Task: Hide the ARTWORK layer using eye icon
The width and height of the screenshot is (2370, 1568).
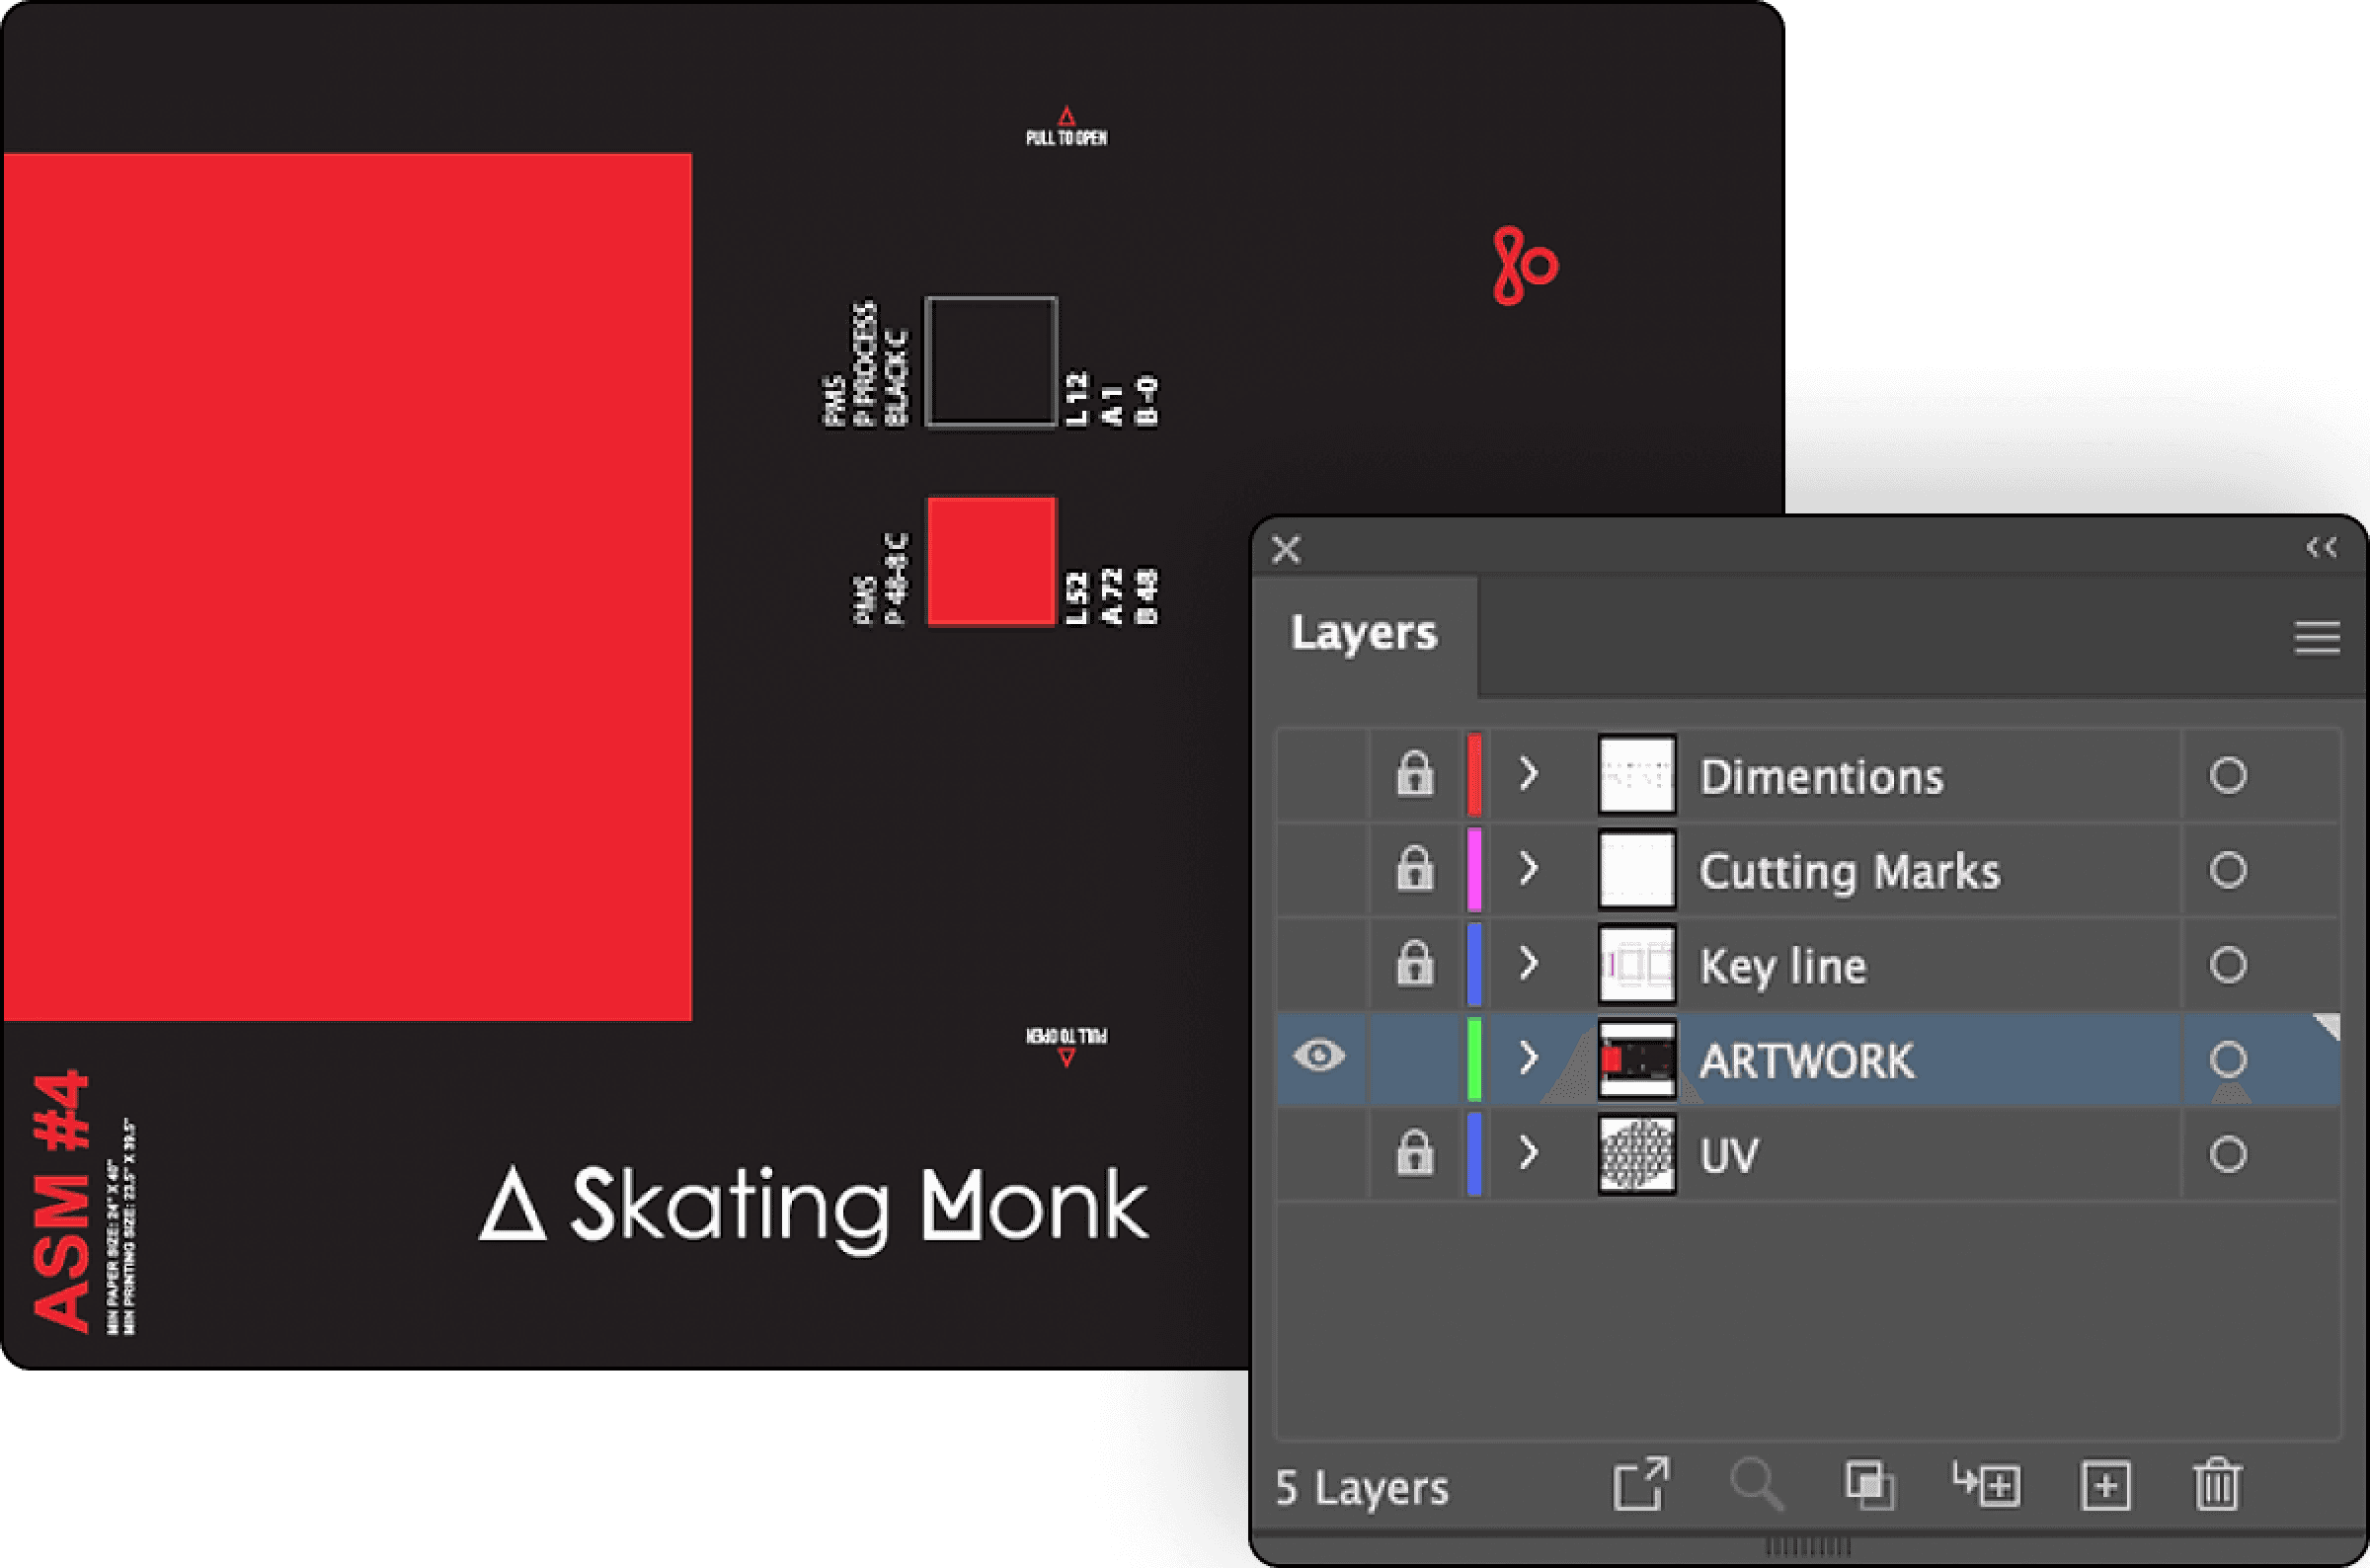Action: [1319, 1056]
